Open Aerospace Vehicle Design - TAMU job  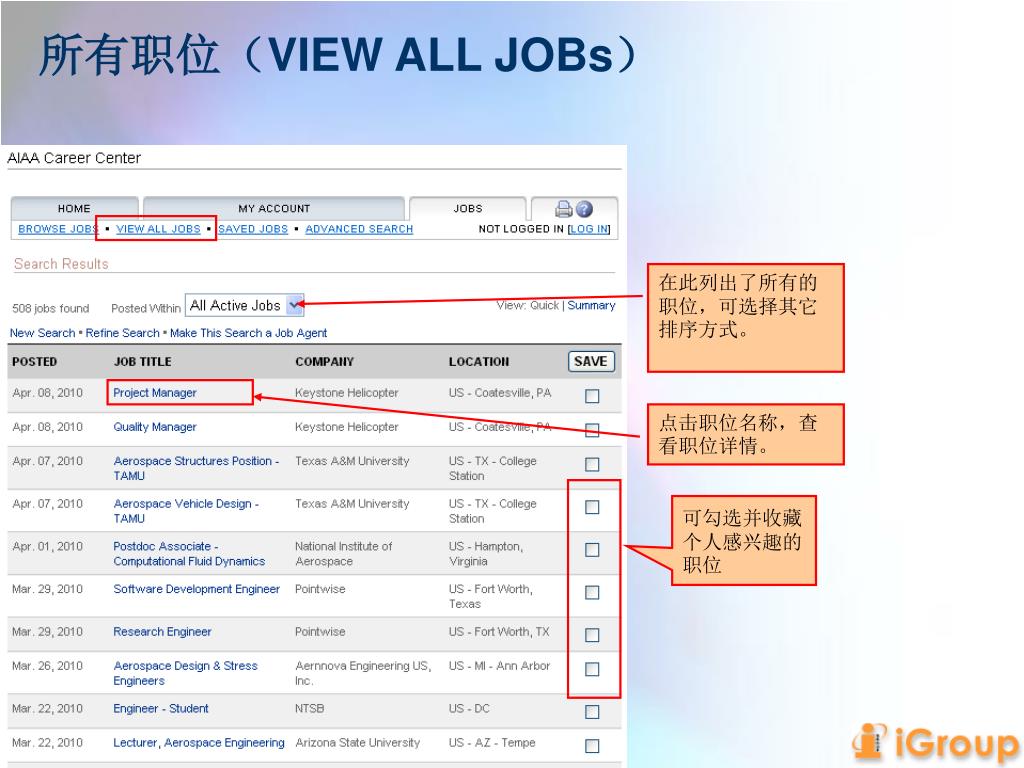click(186, 511)
